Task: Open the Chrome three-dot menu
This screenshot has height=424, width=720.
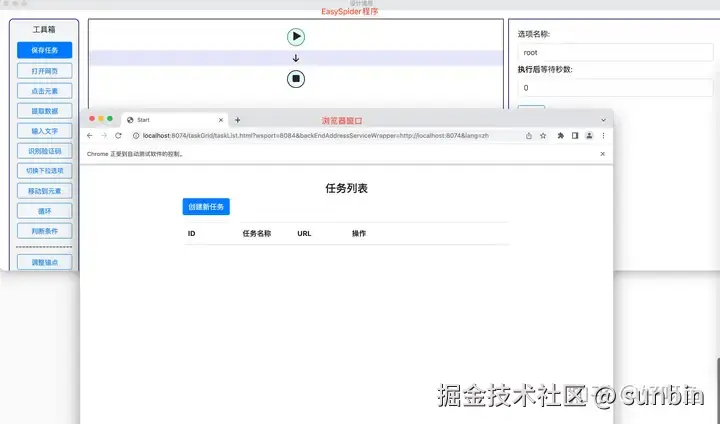Action: coord(603,136)
